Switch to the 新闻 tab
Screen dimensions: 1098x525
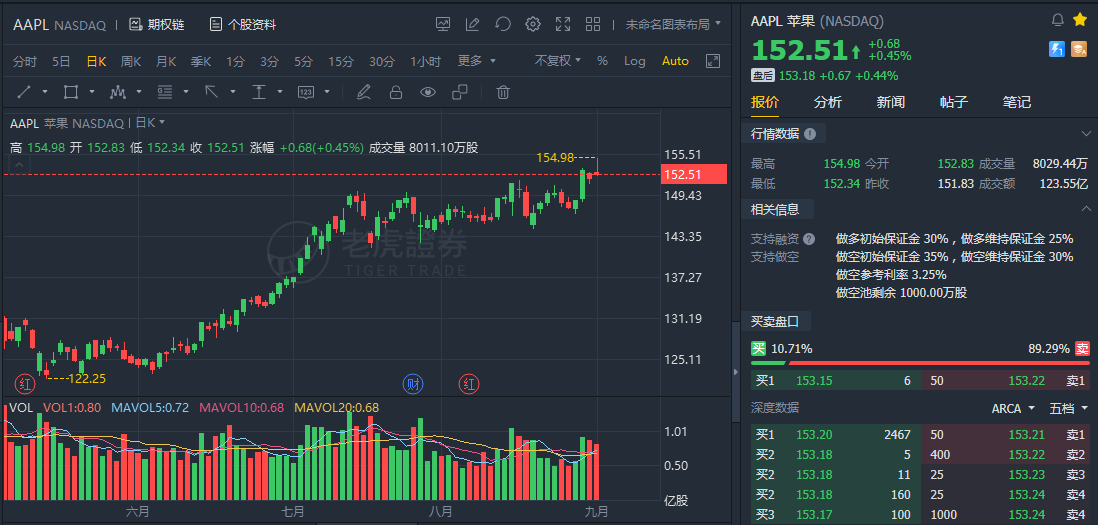(890, 102)
